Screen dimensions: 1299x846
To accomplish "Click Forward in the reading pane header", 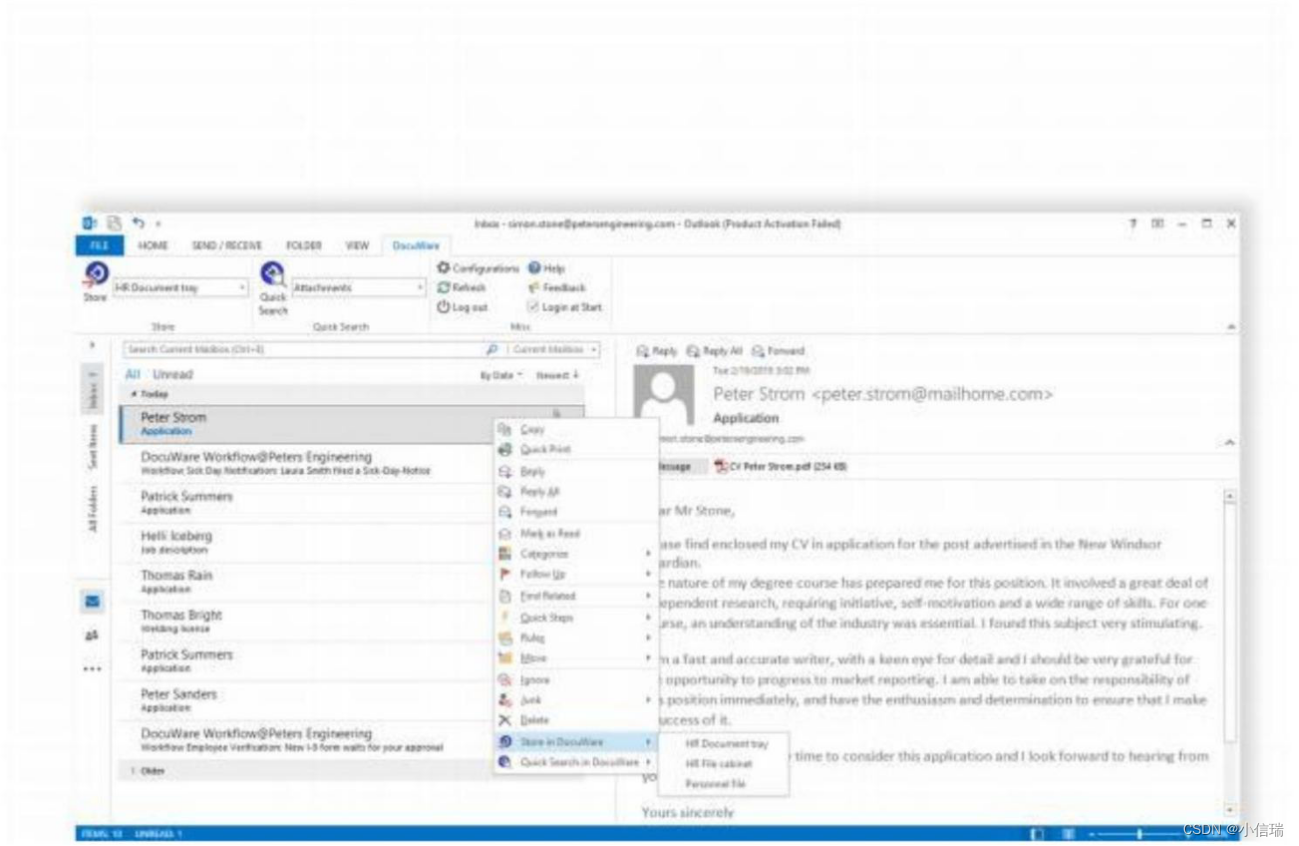I will click(778, 351).
